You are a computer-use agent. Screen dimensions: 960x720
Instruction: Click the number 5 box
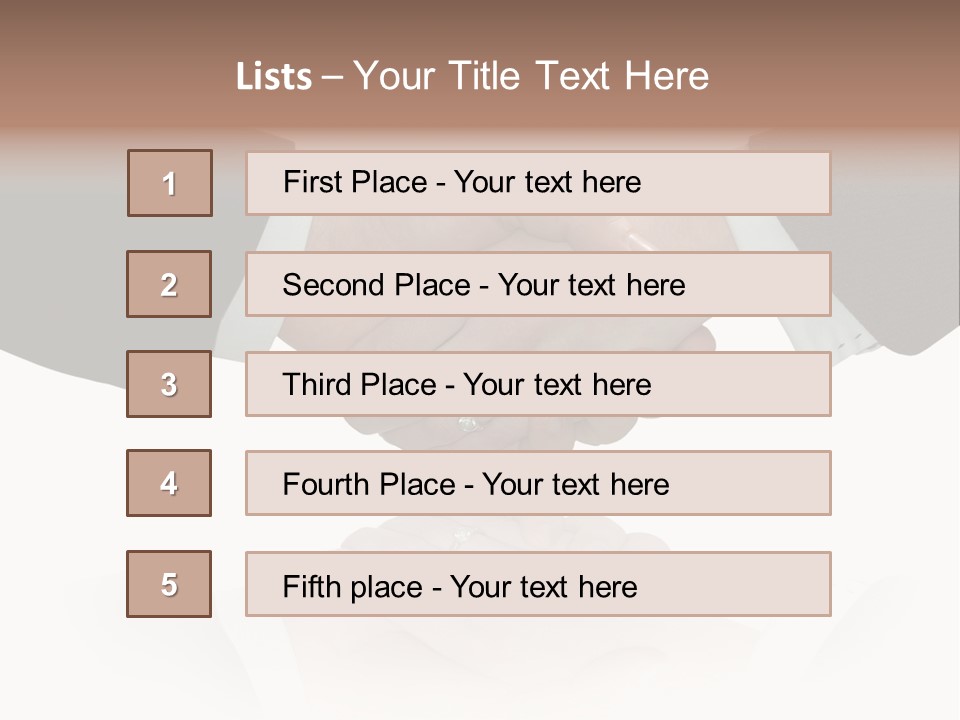pyautogui.click(x=169, y=584)
